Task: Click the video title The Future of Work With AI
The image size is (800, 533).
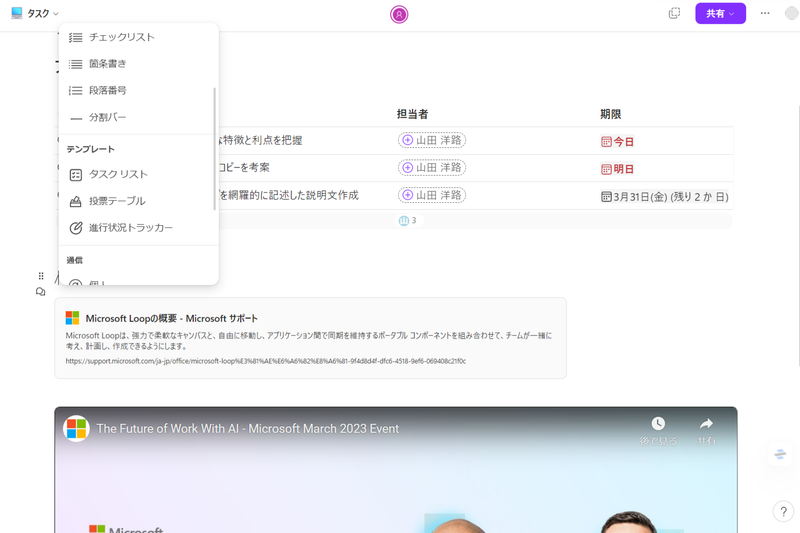Action: point(247,429)
